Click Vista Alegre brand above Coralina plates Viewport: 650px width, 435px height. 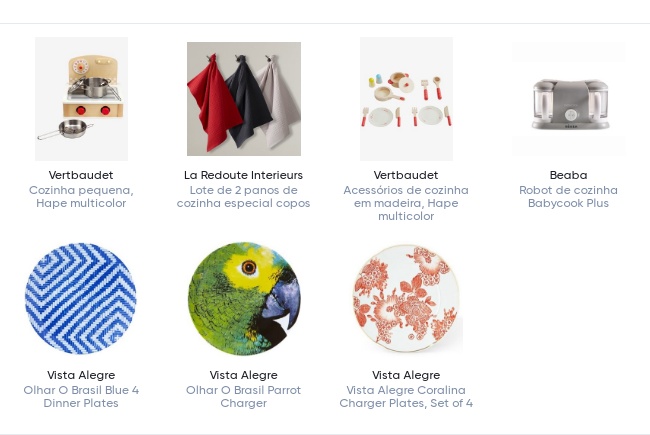click(406, 375)
